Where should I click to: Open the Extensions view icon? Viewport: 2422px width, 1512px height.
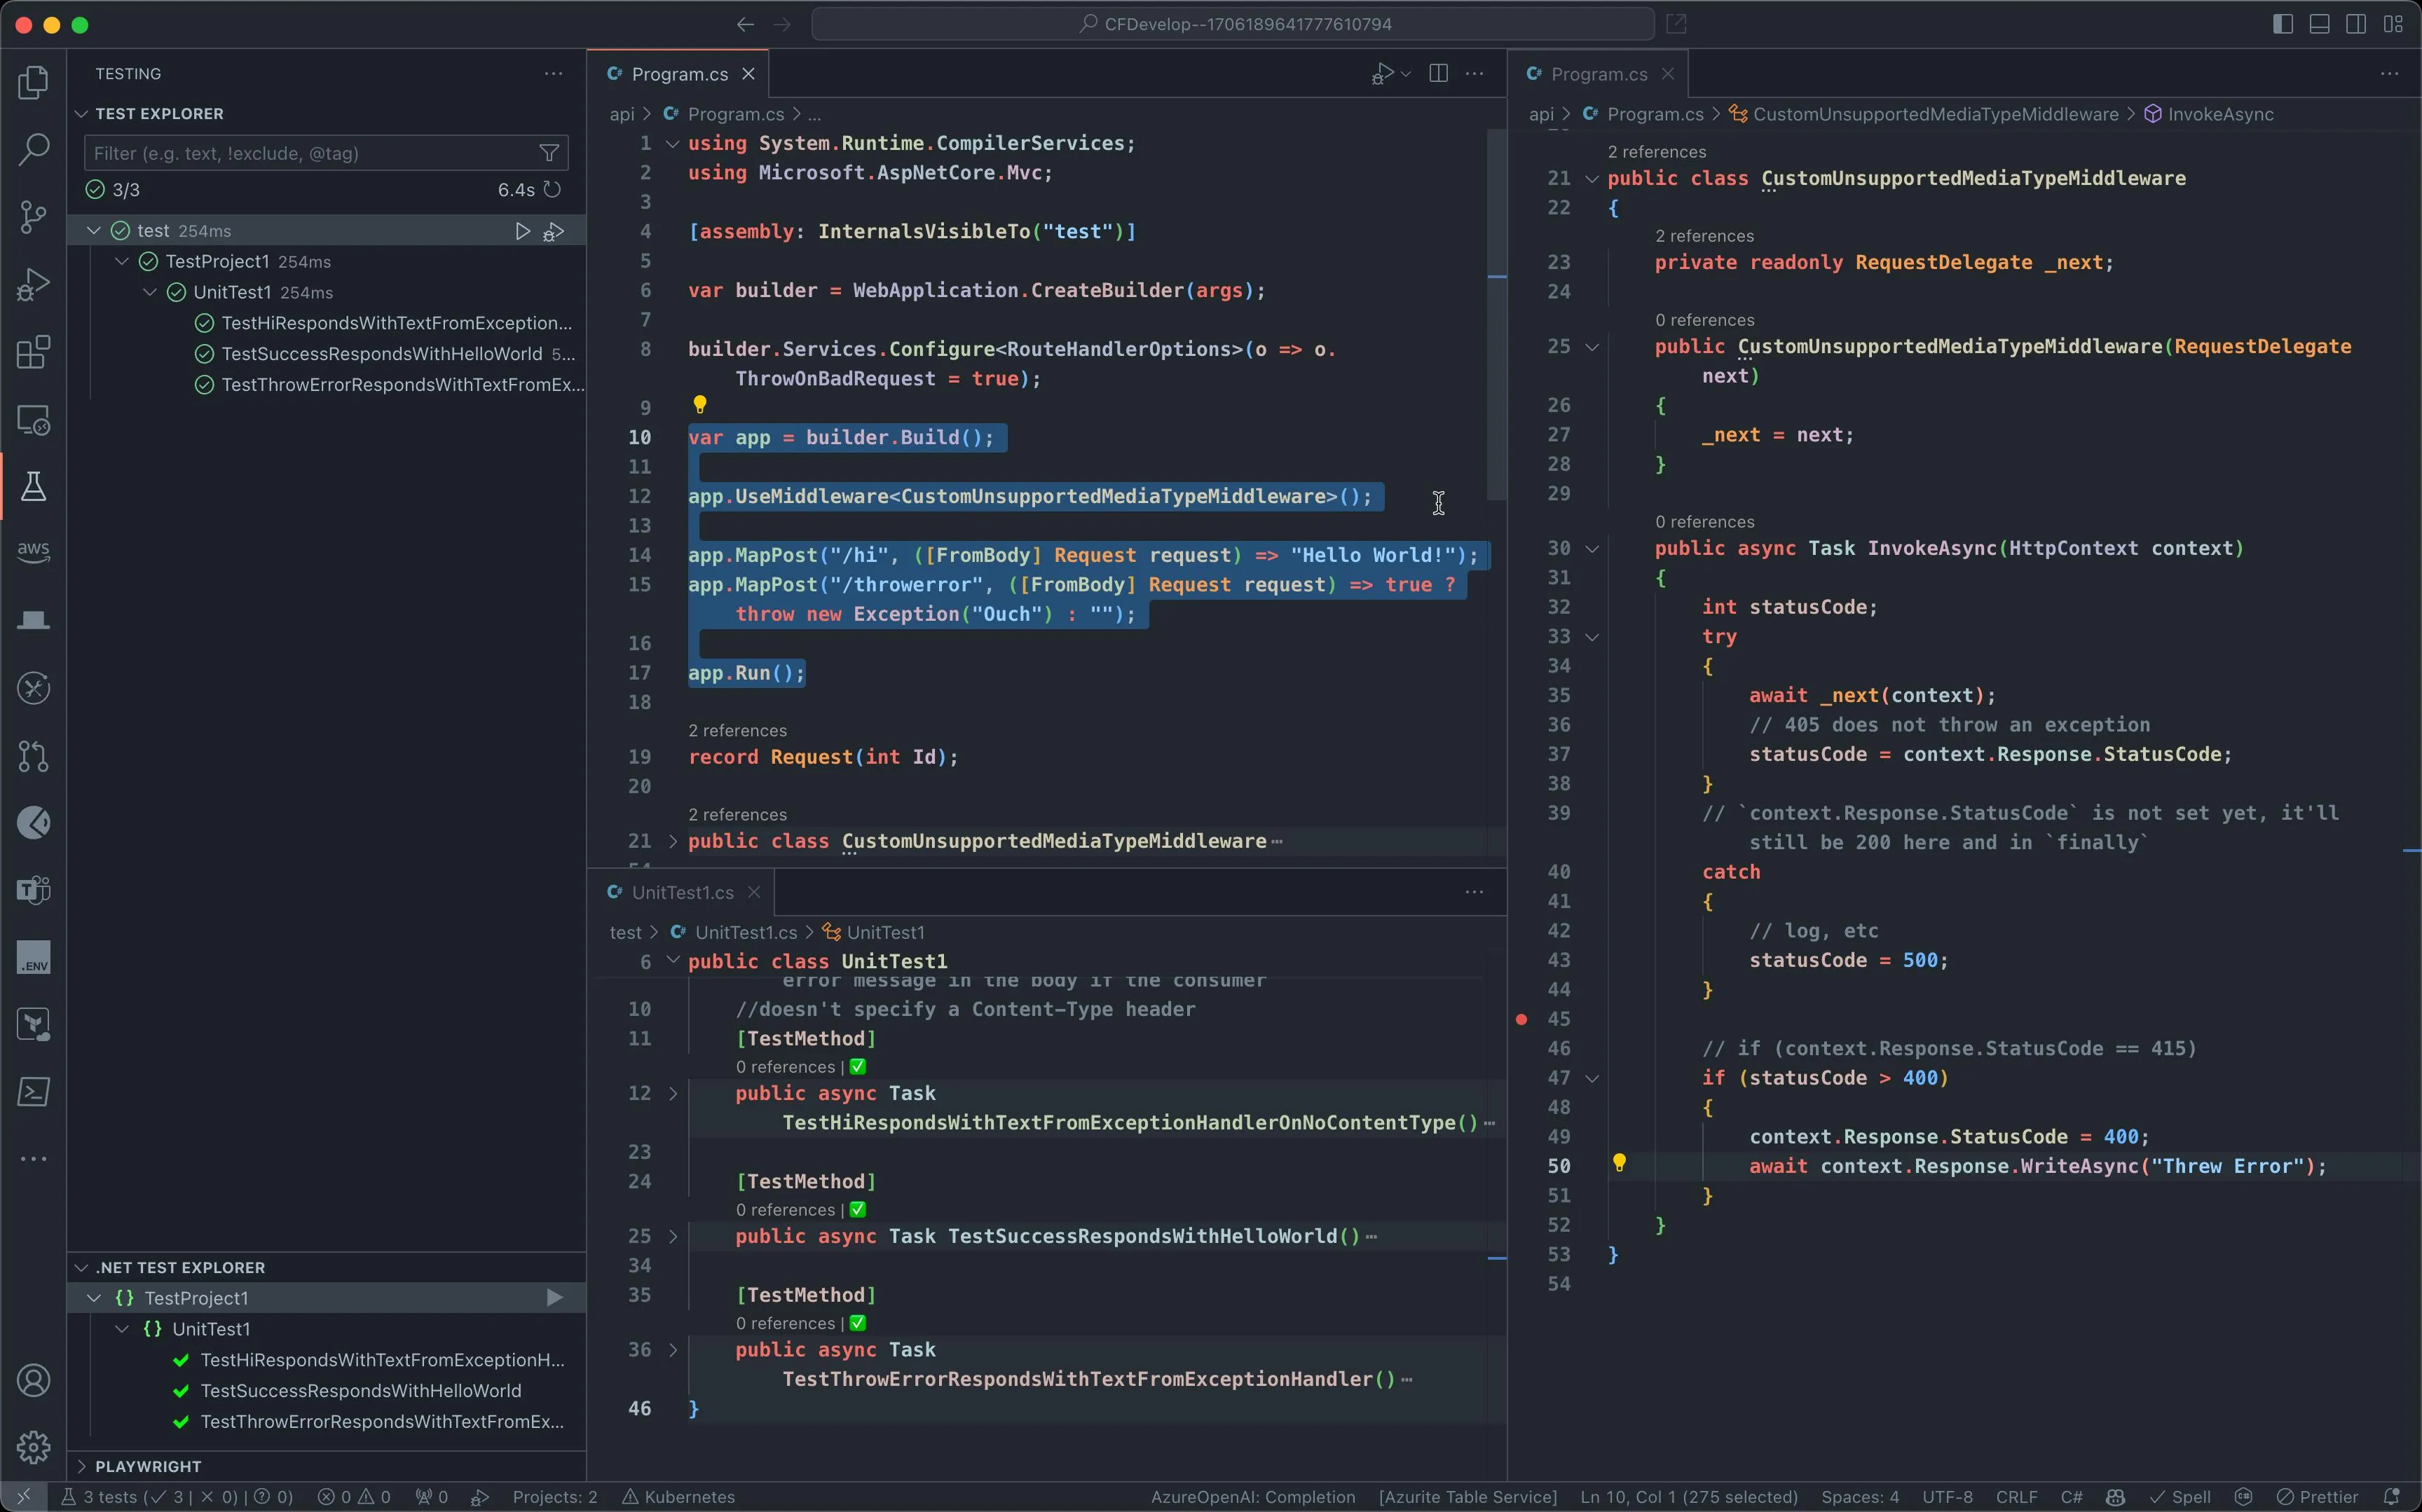click(x=33, y=352)
